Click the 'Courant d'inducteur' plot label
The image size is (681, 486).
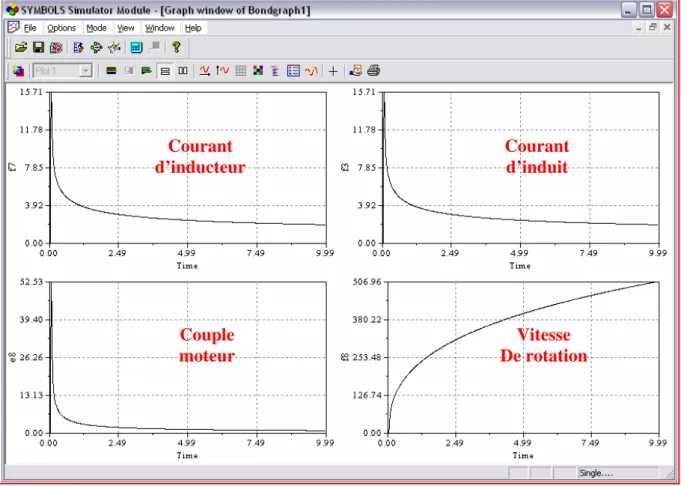[200, 156]
